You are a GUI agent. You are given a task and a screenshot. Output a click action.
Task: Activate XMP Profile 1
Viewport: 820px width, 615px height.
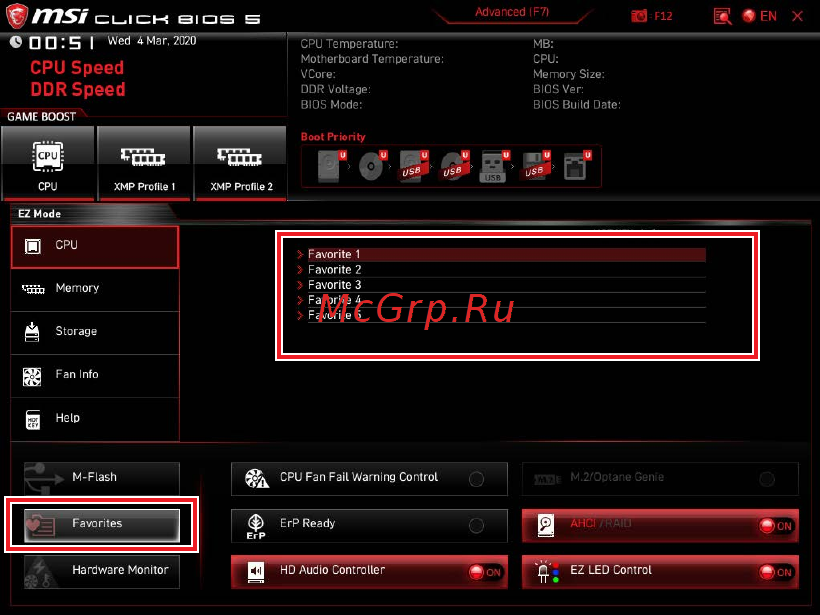click(x=144, y=163)
